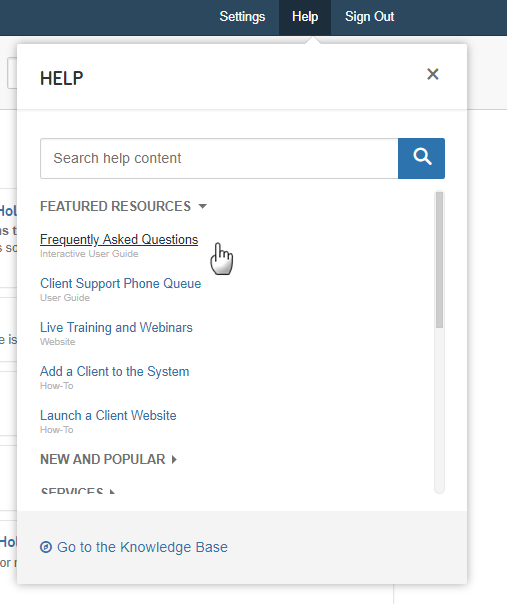This screenshot has width=507, height=604.
Task: Open Live Training and Webinars link
Action: 116,327
